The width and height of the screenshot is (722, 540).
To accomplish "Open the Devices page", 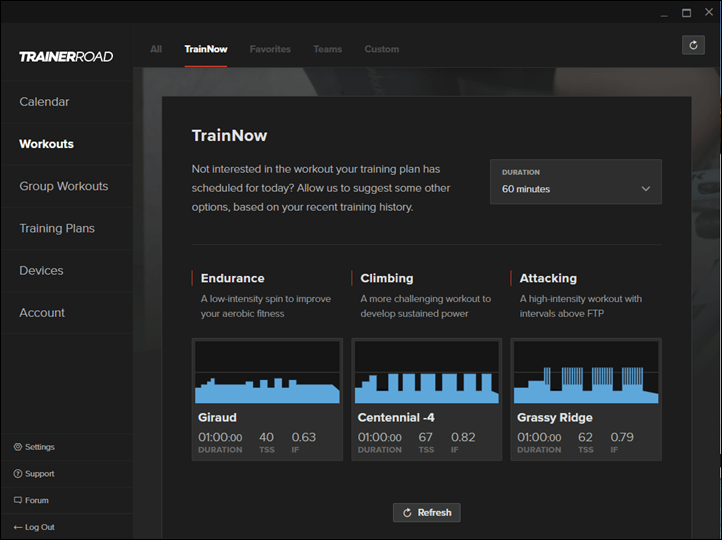I will pos(67,270).
